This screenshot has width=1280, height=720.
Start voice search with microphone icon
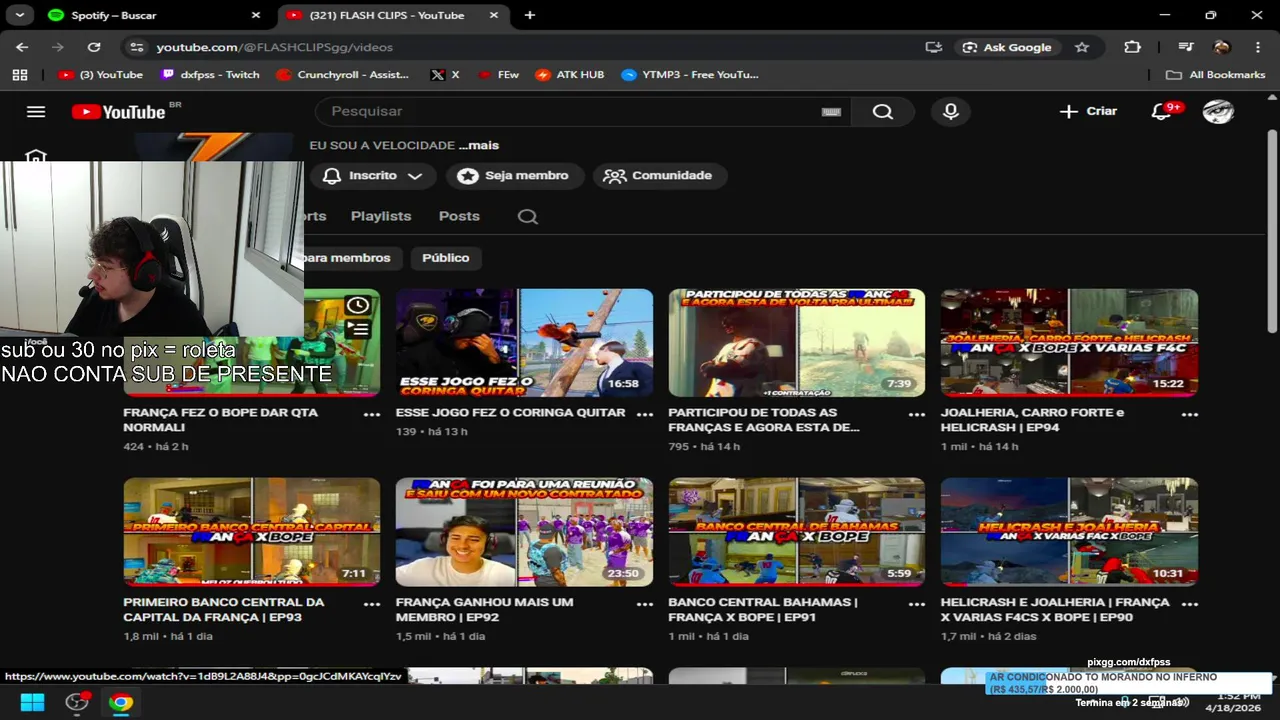tap(951, 111)
